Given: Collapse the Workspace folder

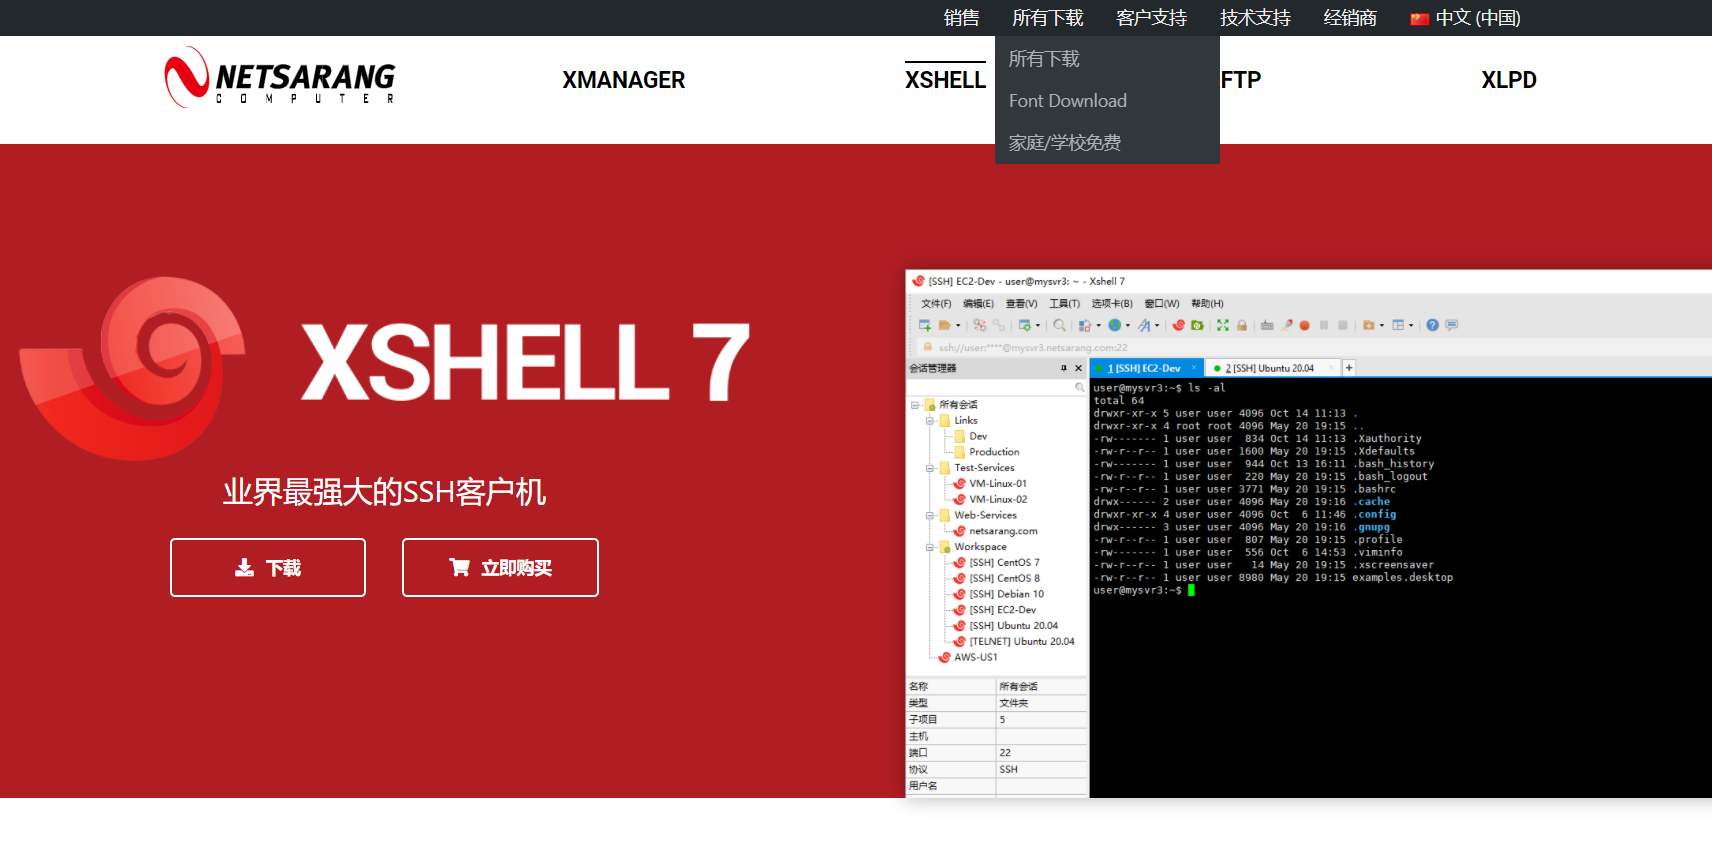Looking at the screenshot, I should point(930,547).
